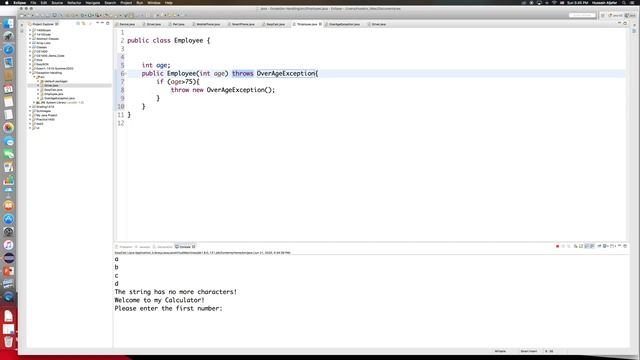Switch to the Pet.java editor tab

178,24
